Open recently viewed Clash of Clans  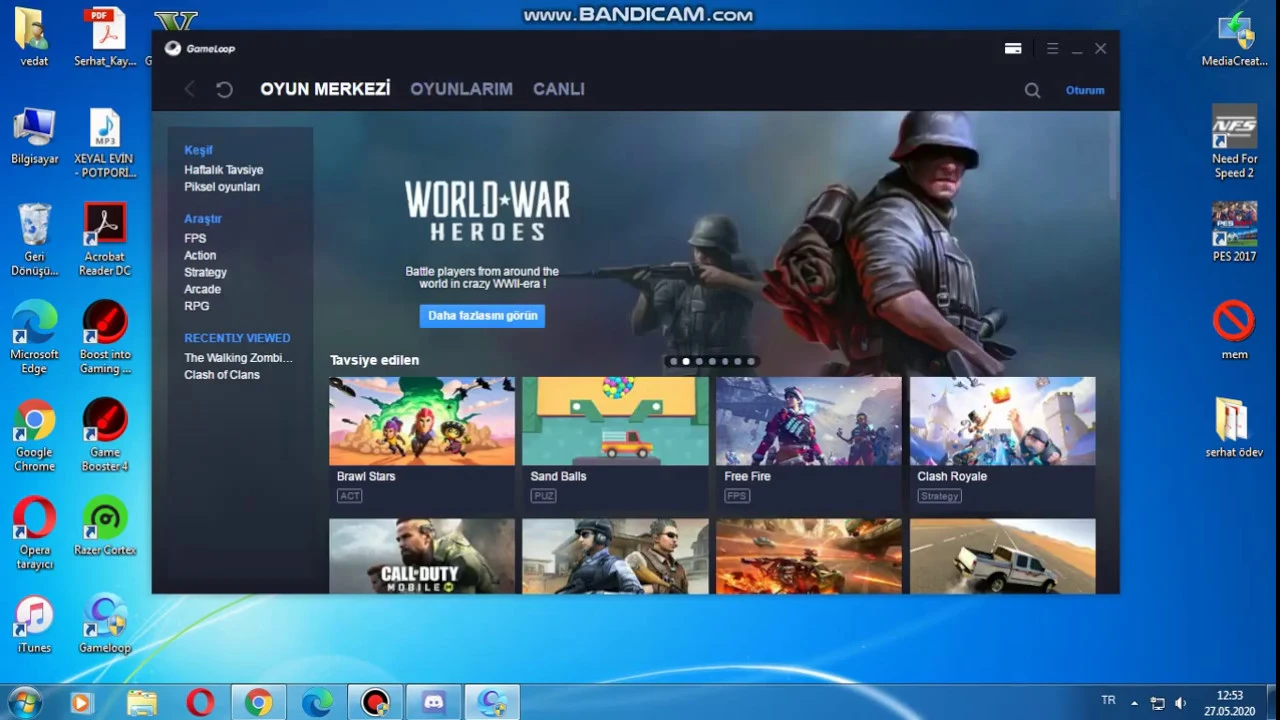point(221,375)
